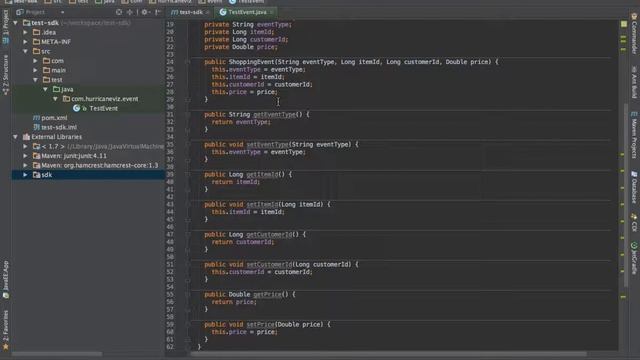
Task: Toggle the JavaEE App side panel button
Action: [x=6, y=280]
